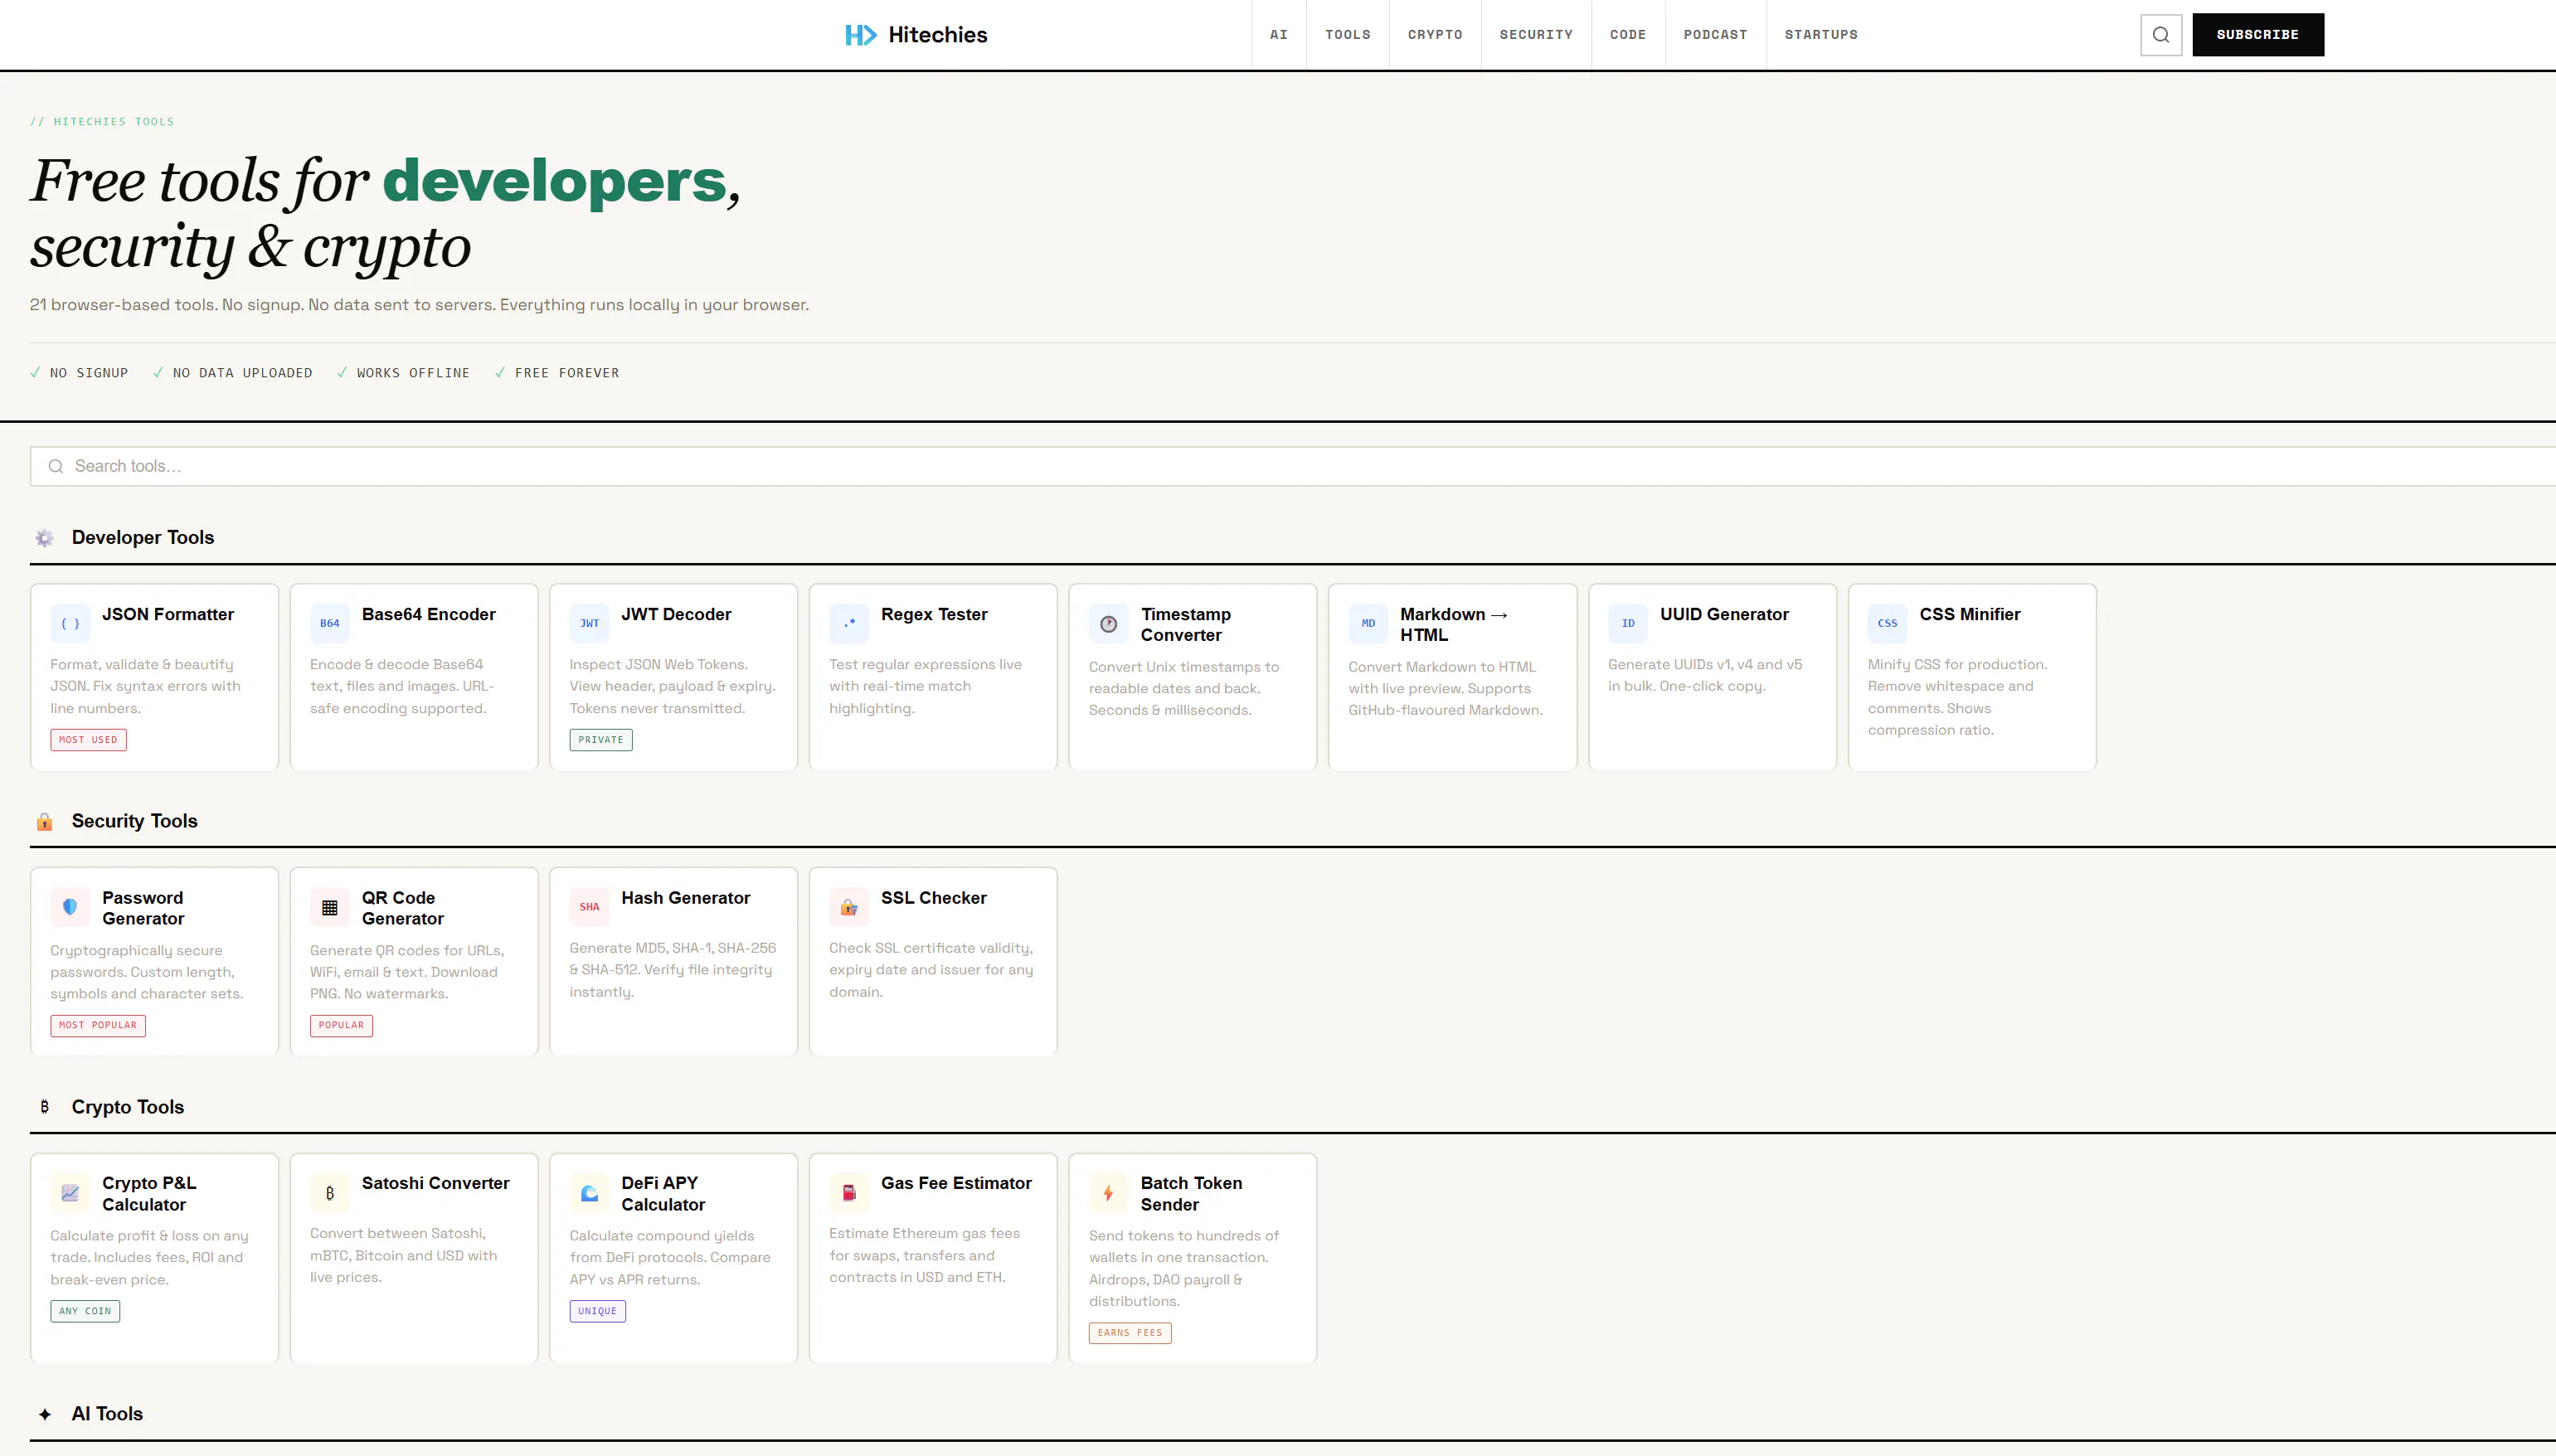This screenshot has height=1456, width=2556.
Task: Click the B64 icon on Base64 Encoder
Action: (329, 623)
